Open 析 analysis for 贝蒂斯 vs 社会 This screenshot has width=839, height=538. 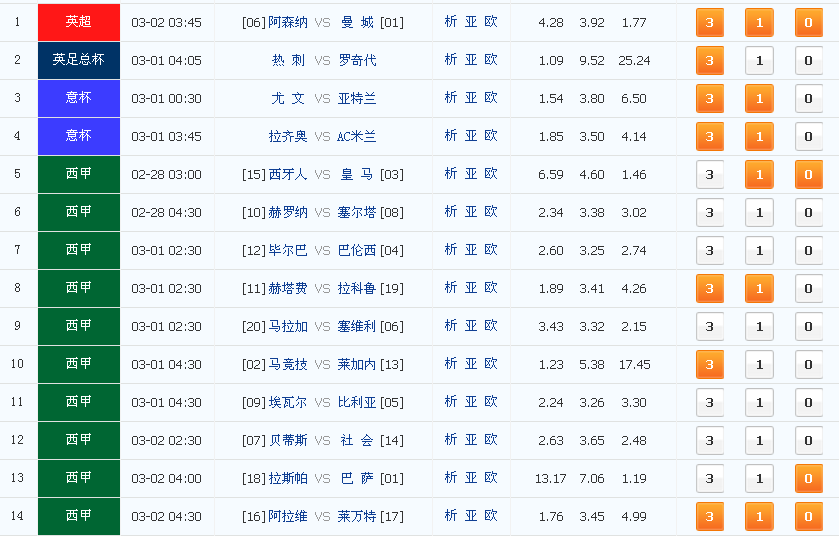451,440
